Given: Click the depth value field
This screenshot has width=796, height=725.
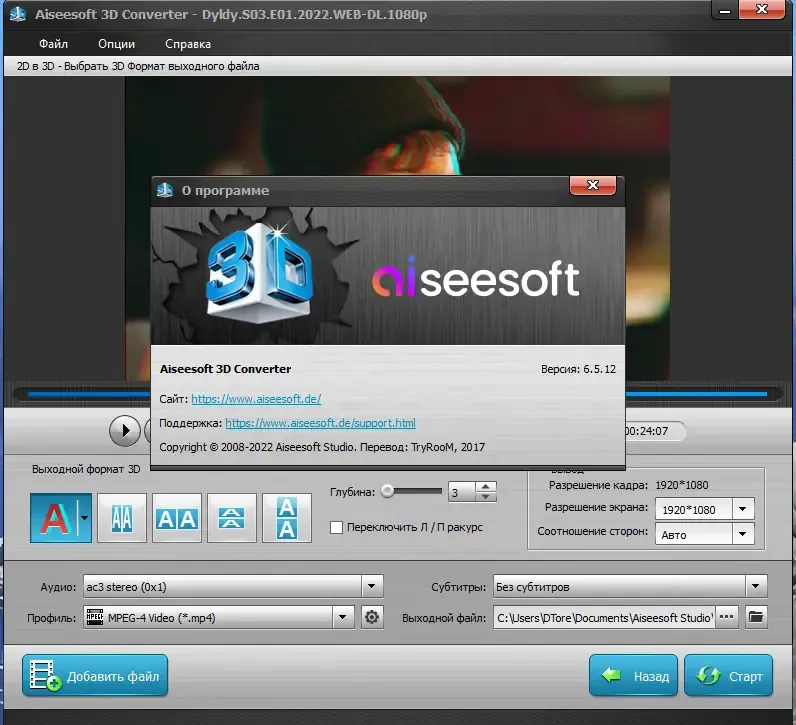Looking at the screenshot, I should (461, 492).
